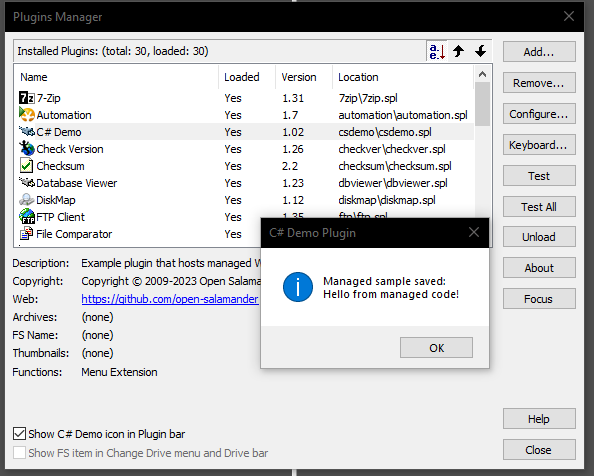Click location diskmap\diskmap.spl
Screen dimensions: 594x476
click(387, 200)
